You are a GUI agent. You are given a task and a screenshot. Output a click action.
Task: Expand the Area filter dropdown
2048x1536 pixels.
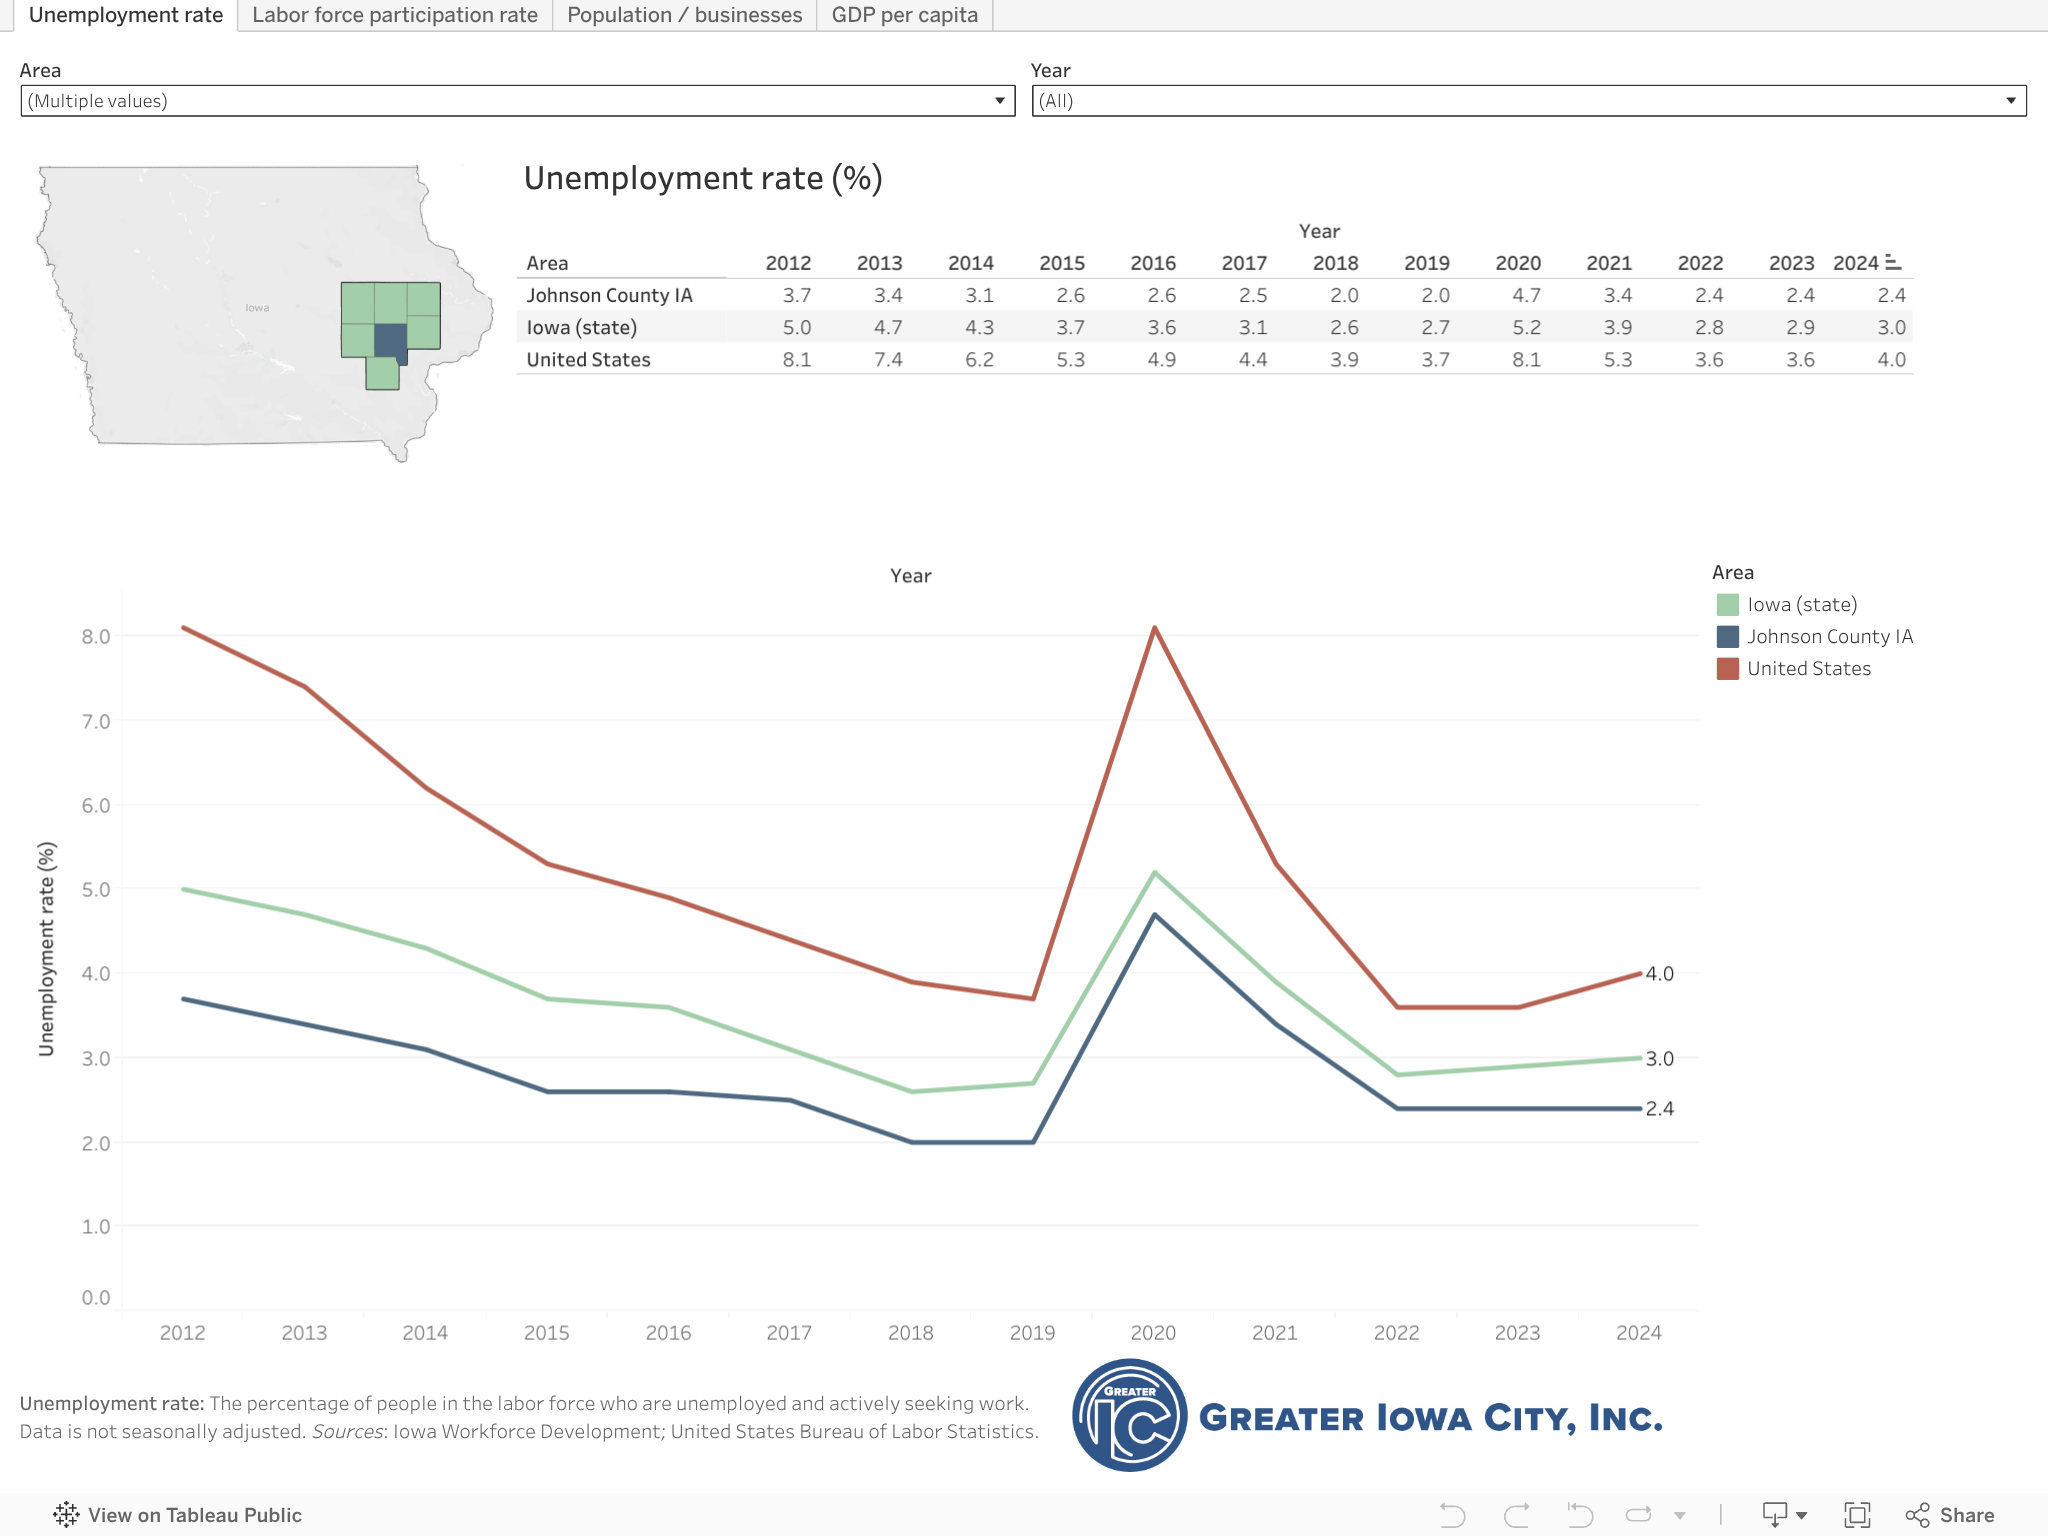[x=999, y=101]
